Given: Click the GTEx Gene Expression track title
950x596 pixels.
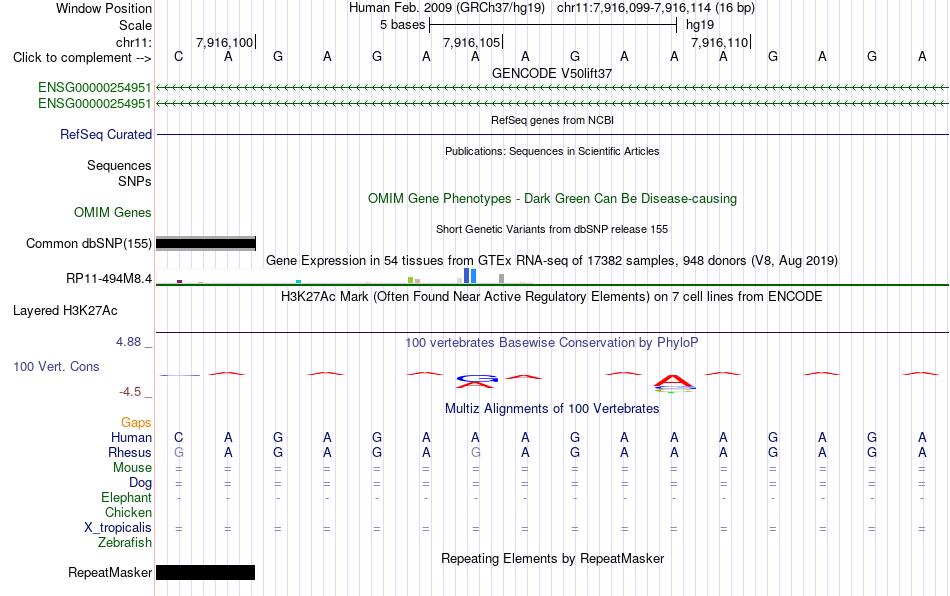Looking at the screenshot, I should pos(552,260).
